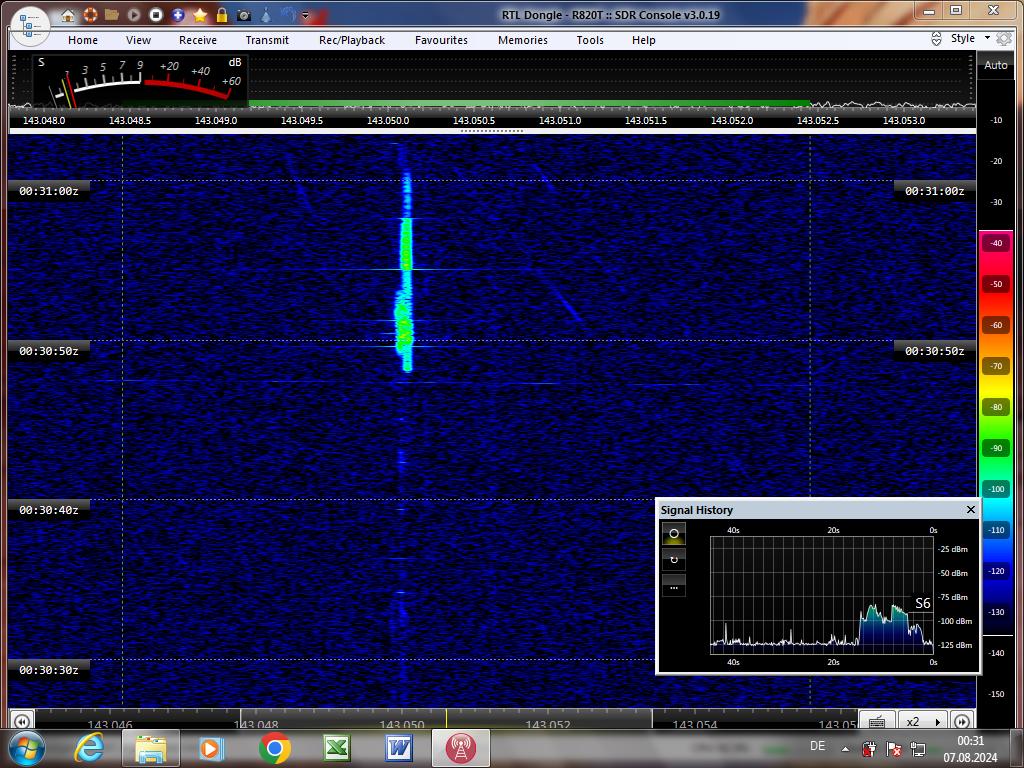
Task: Open the Tools ribbon tab
Action: click(x=590, y=40)
